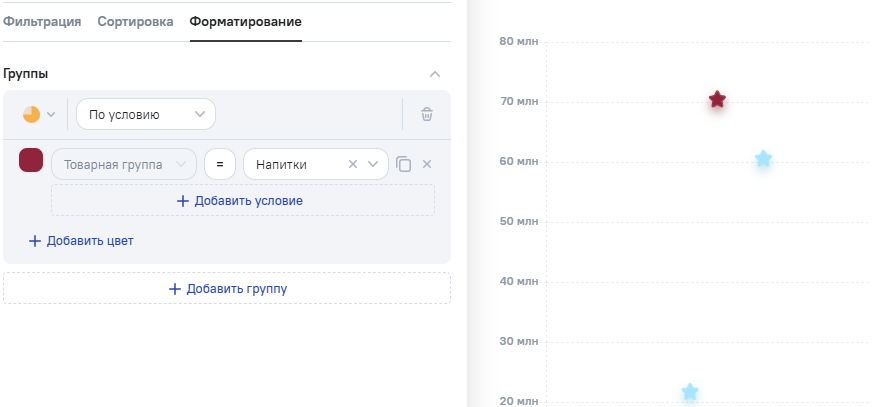Duplicate the condition with the copy icon
Screen dimensions: 893x407
tap(404, 164)
